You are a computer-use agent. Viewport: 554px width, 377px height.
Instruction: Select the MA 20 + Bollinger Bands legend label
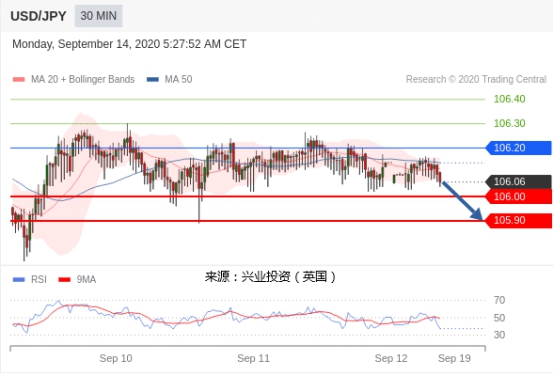pyautogui.click(x=83, y=79)
